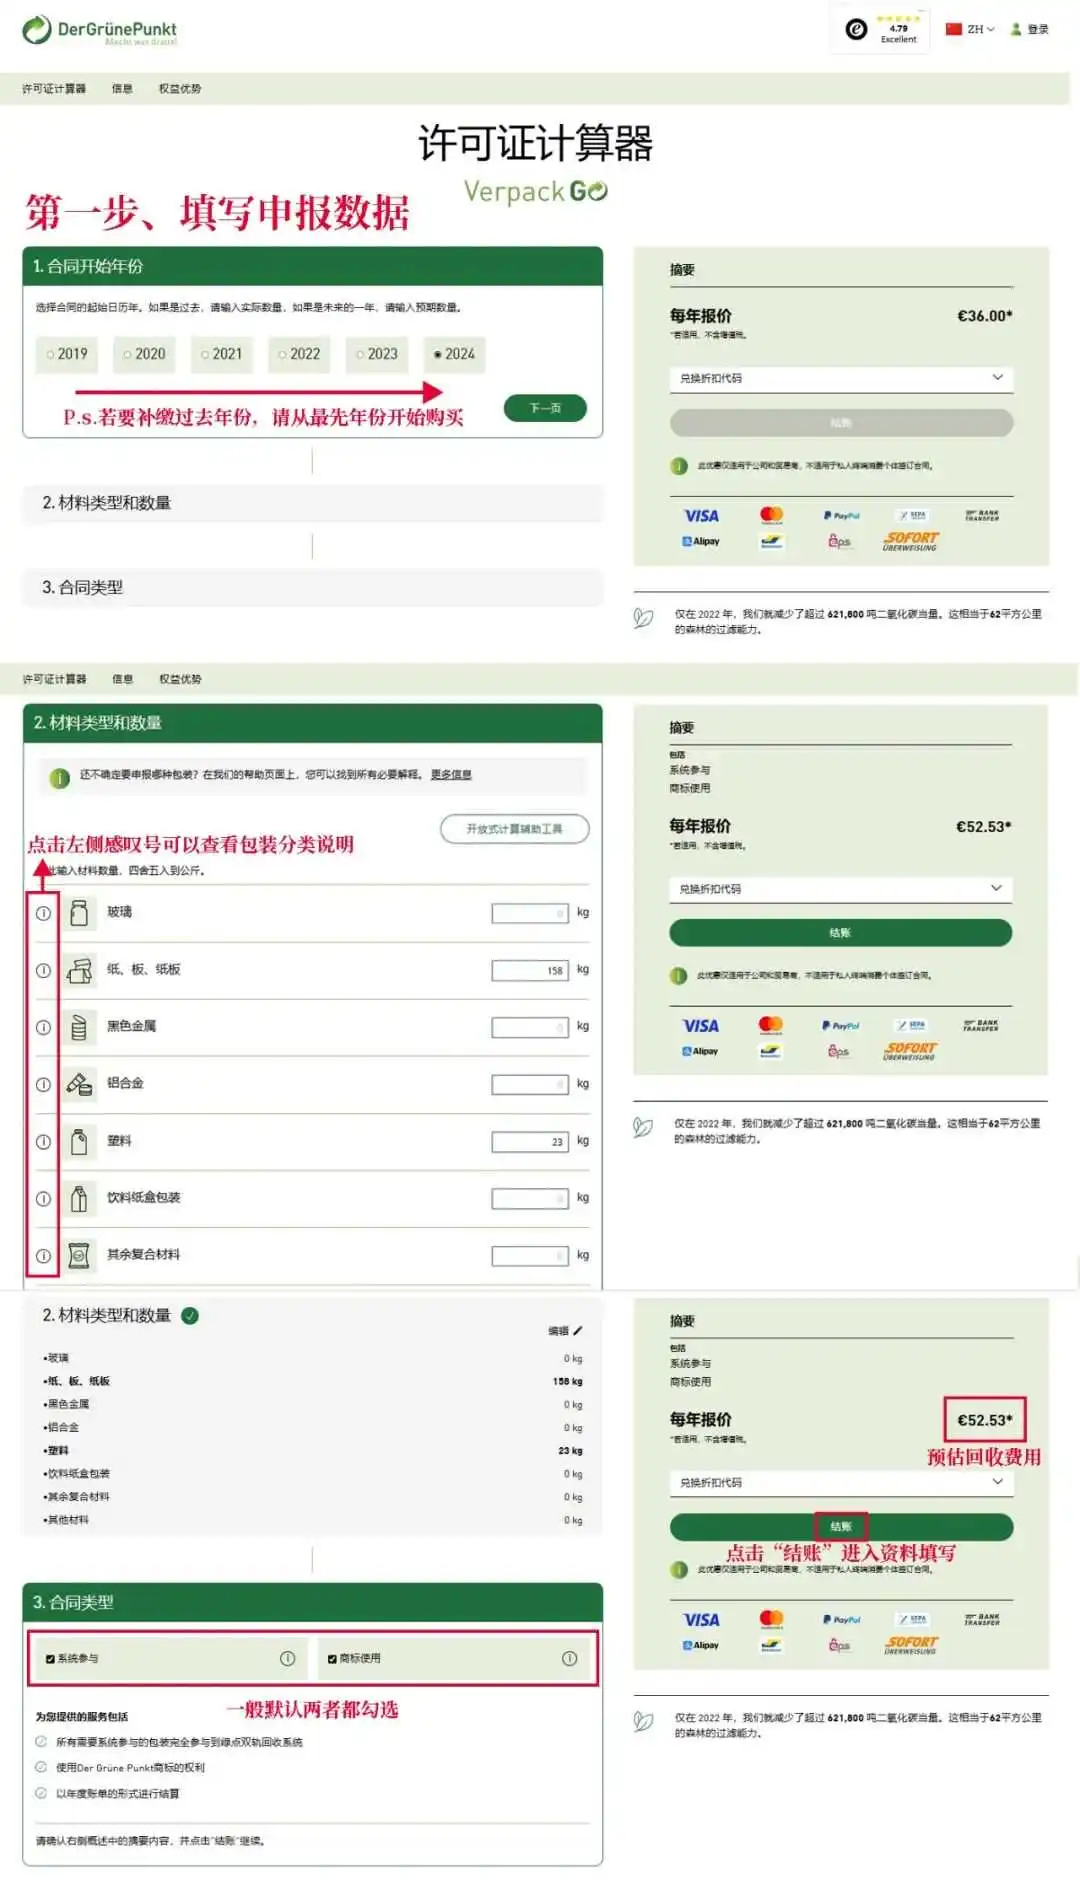The height and width of the screenshot is (1880, 1080).
Task: Click the '23 kg' summary value
Action: [x=571, y=1451]
